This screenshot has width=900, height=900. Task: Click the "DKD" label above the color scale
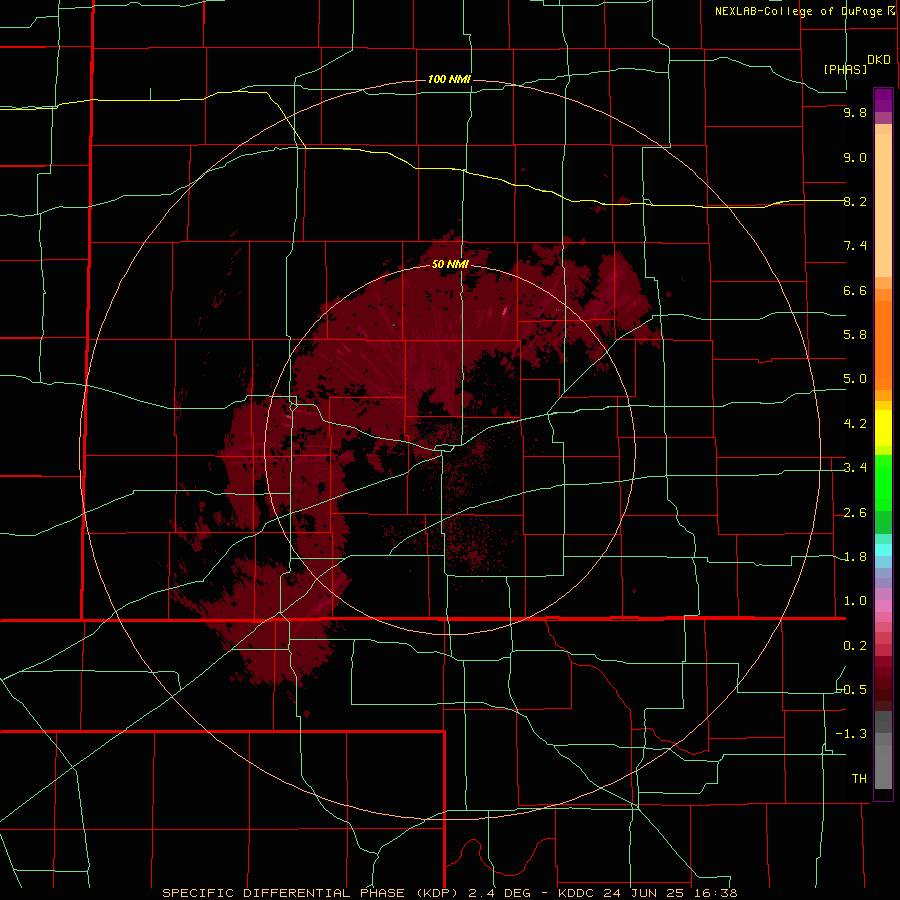[879, 60]
